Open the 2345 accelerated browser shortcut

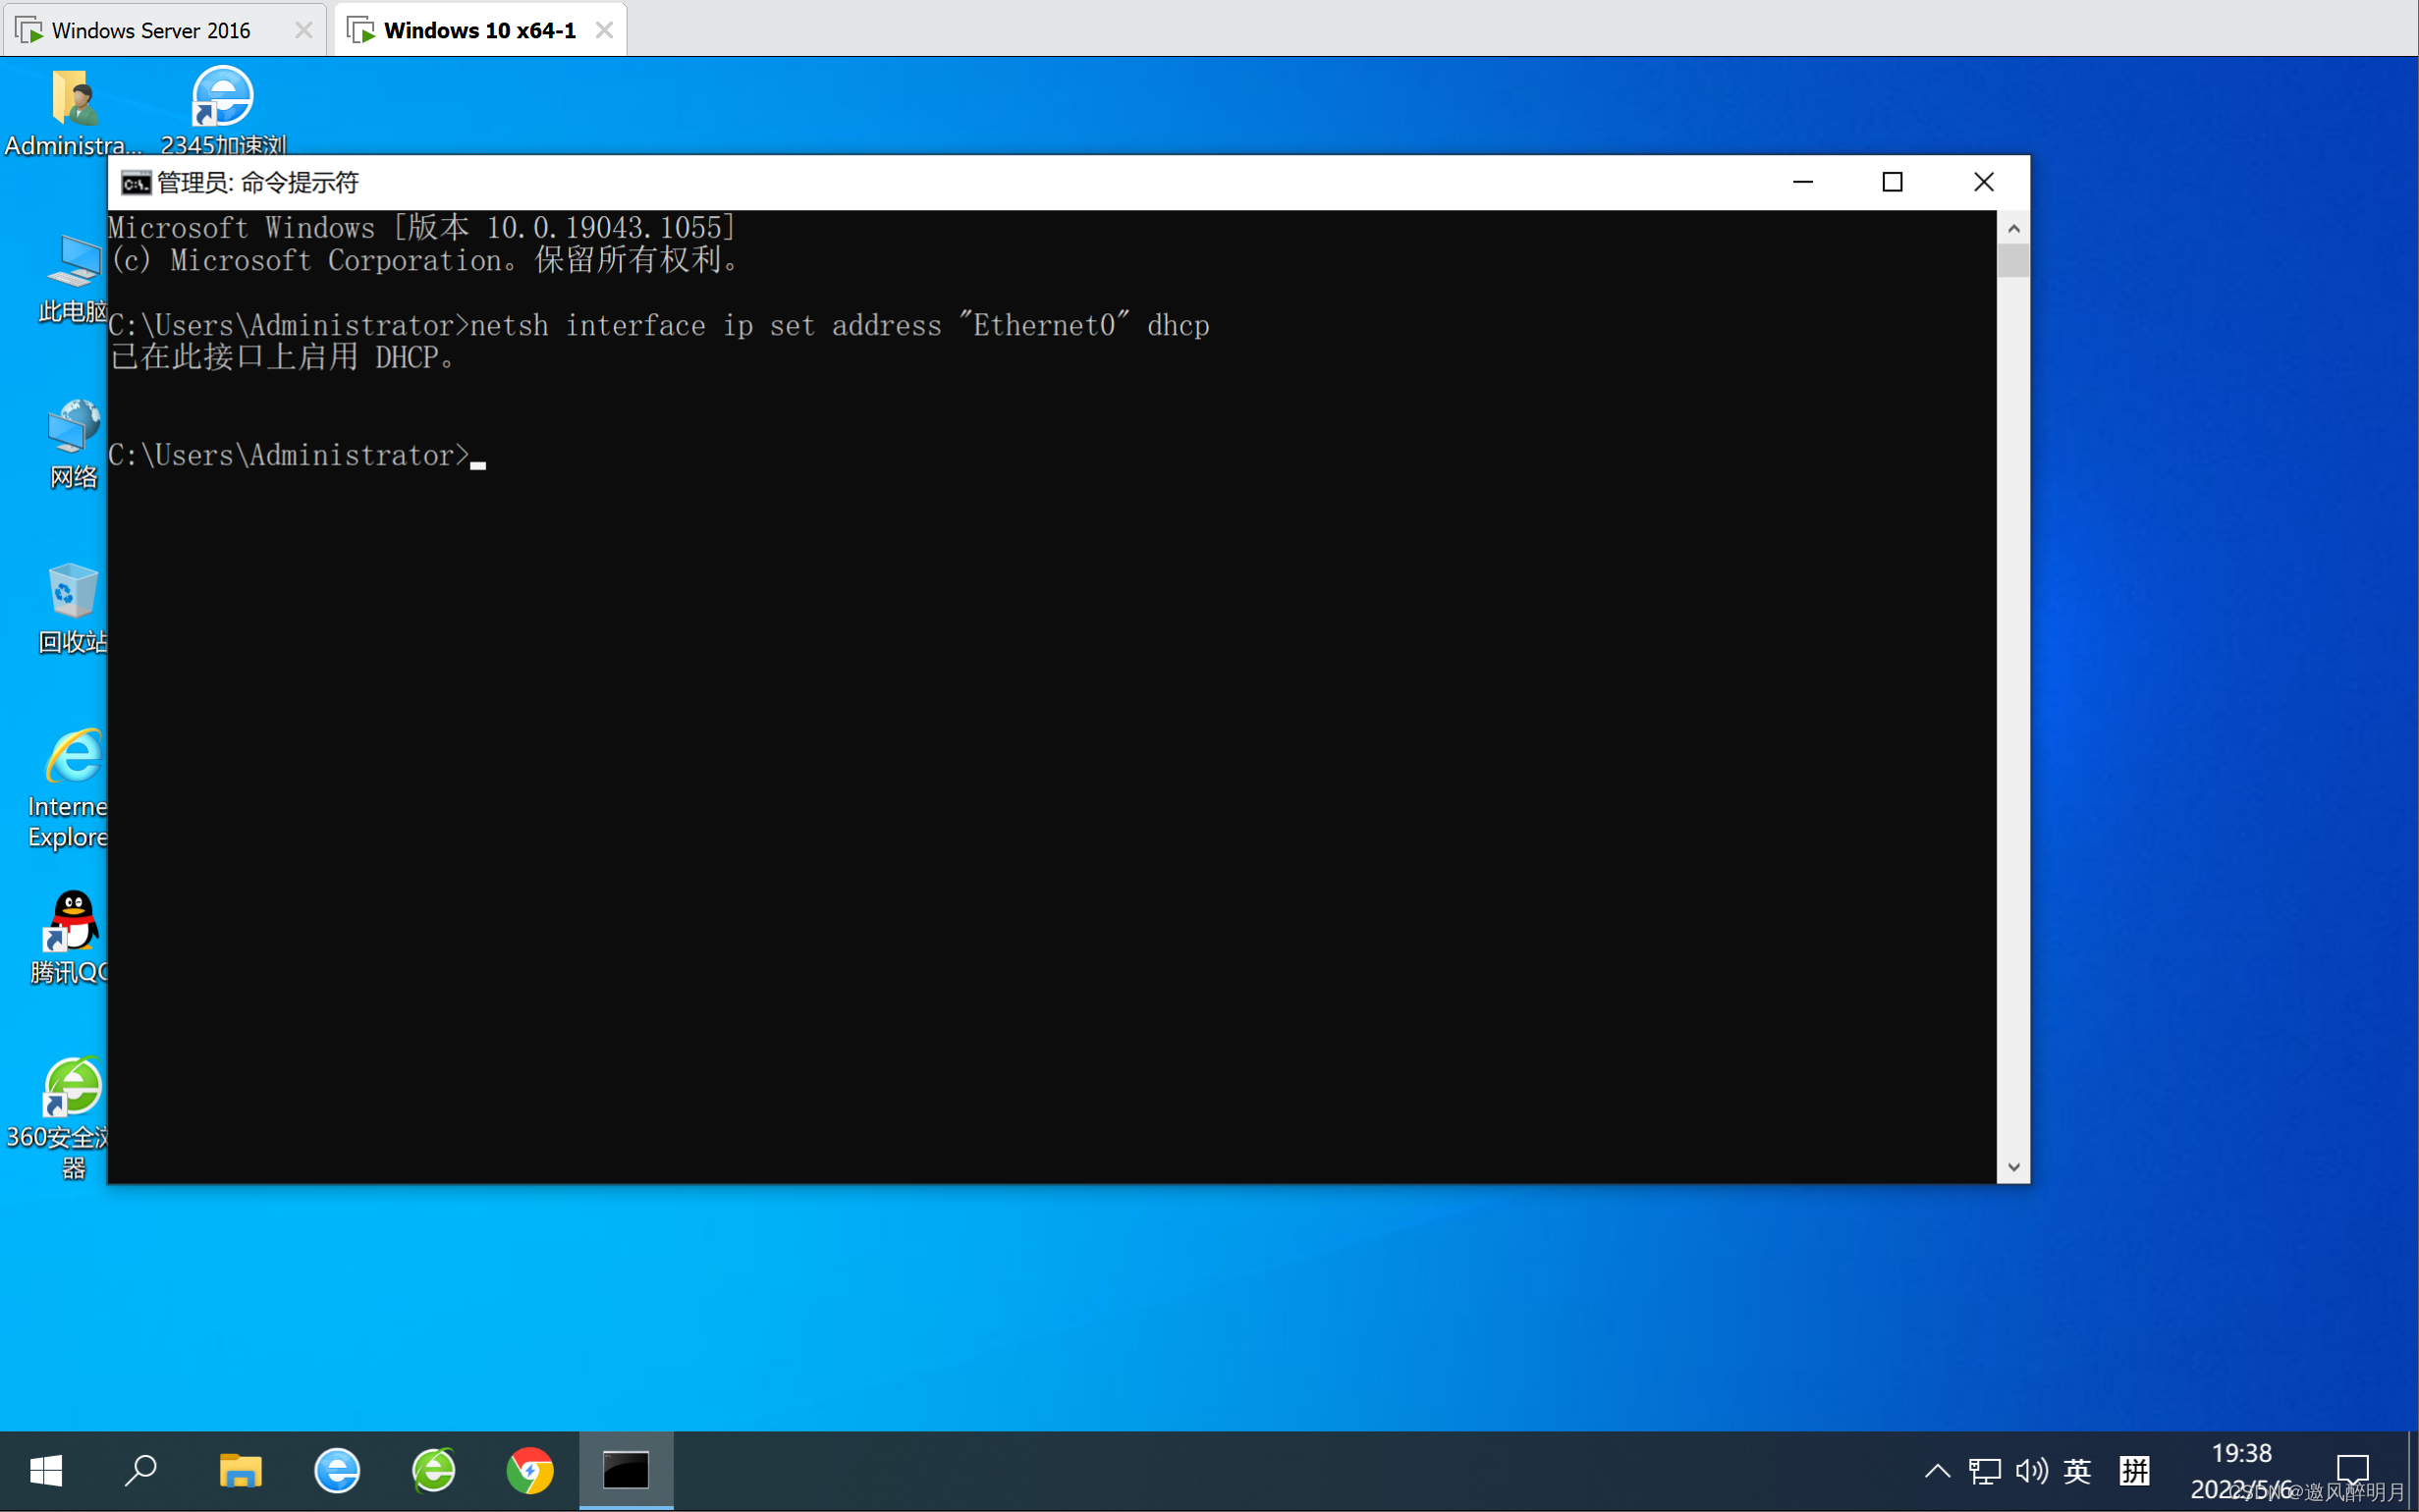[223, 111]
